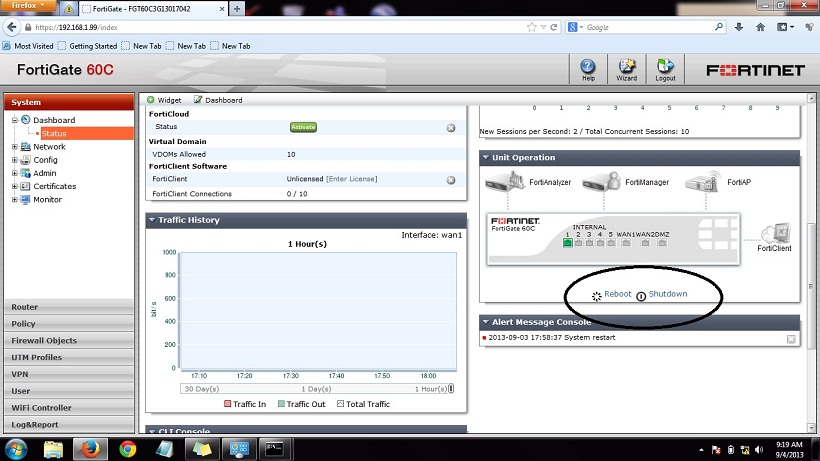
Task: Expand the Certificates tree node
Action: pos(15,186)
